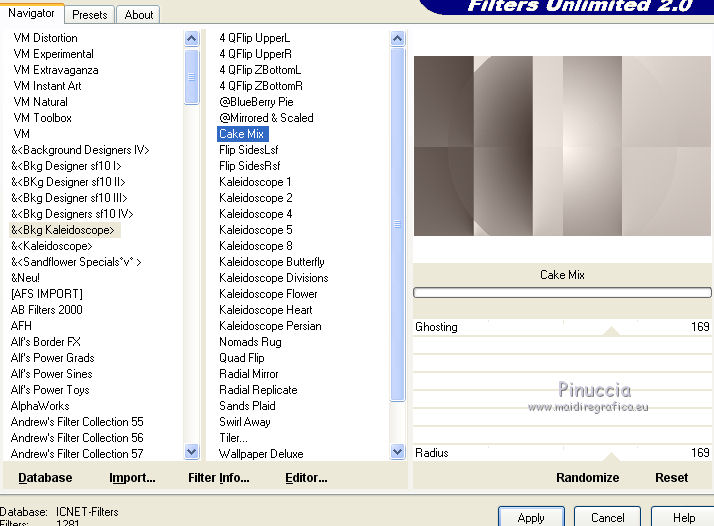This screenshot has width=714, height=526.
Task: Adjust the Ghosting slider handle
Action: coord(612,331)
